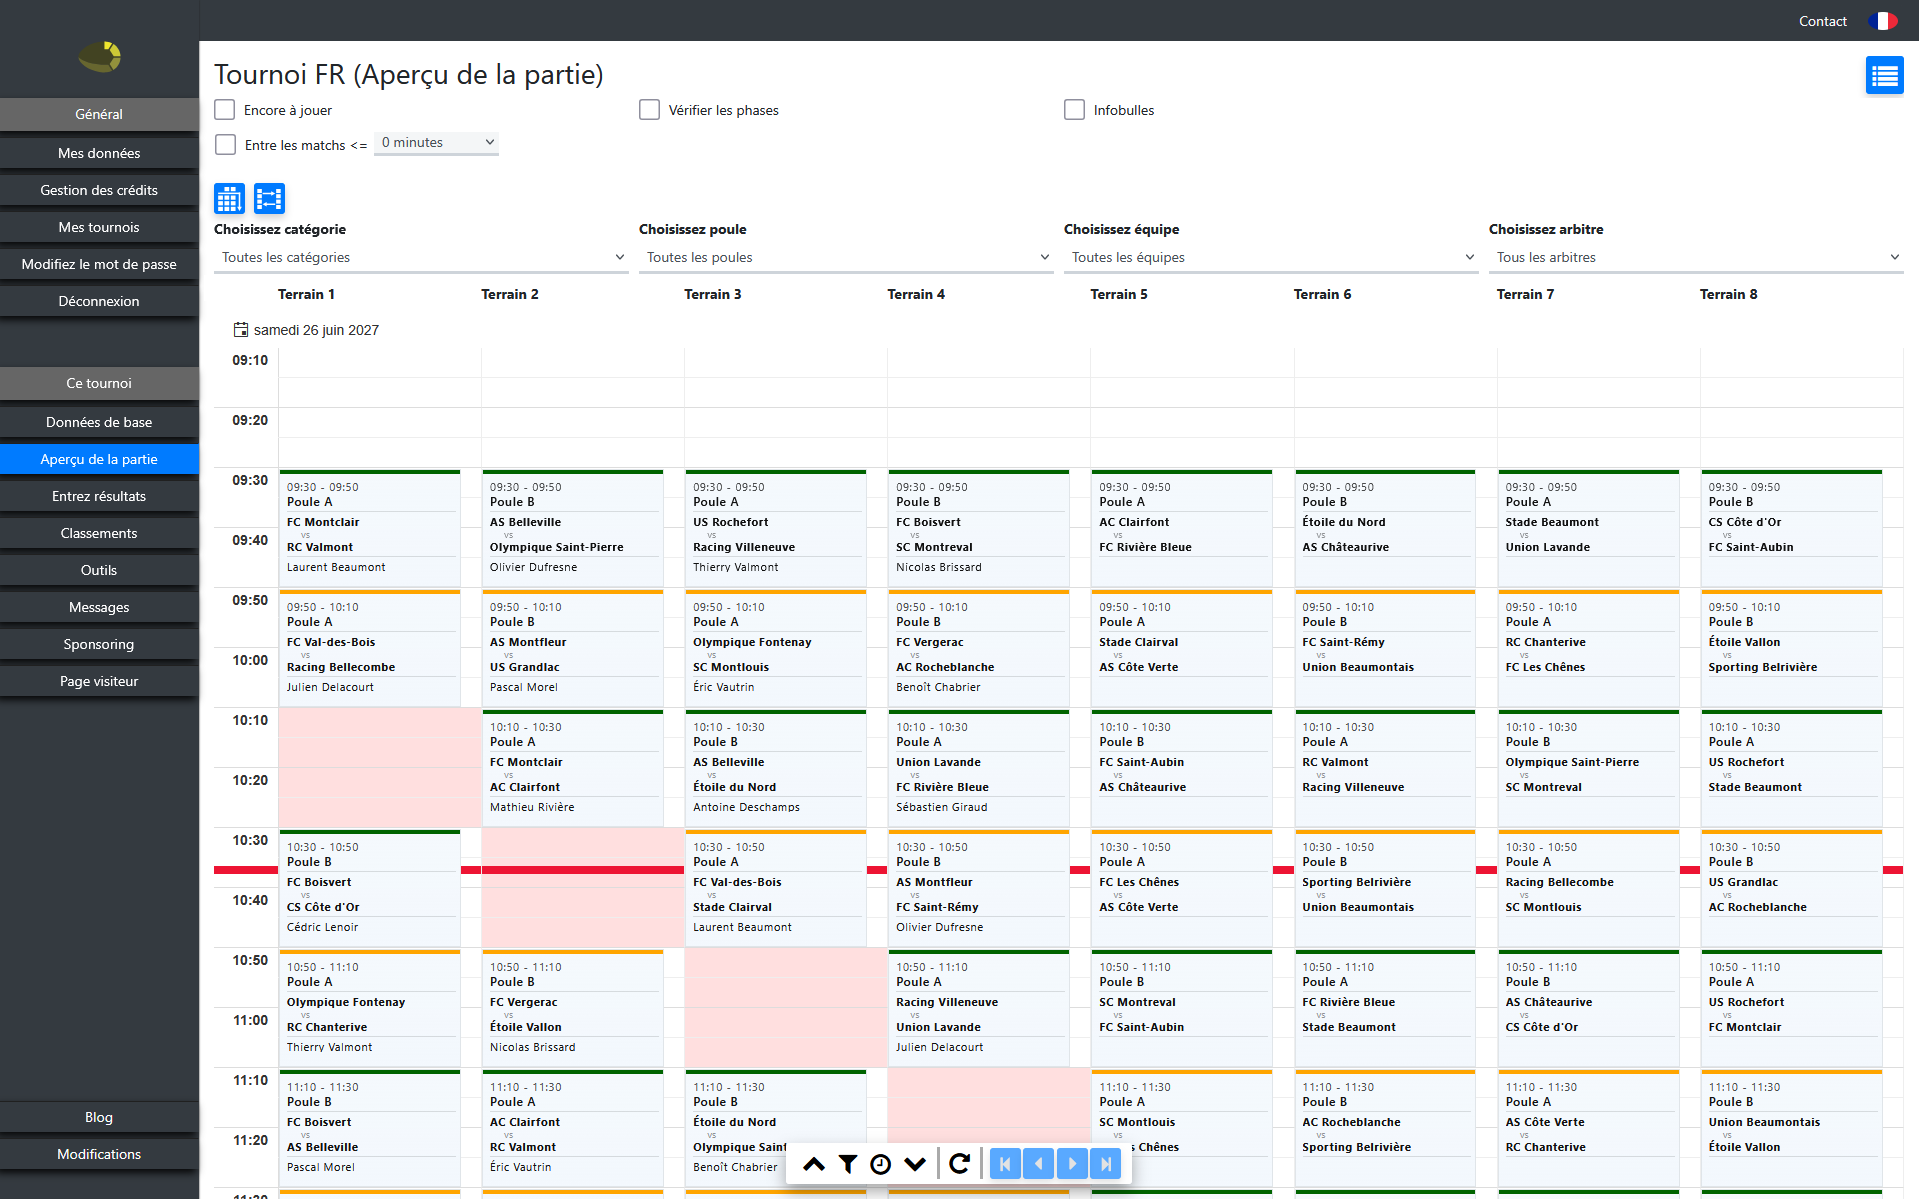Select the French flag language icon
This screenshot has width=1919, height=1199.
[x=1883, y=21]
